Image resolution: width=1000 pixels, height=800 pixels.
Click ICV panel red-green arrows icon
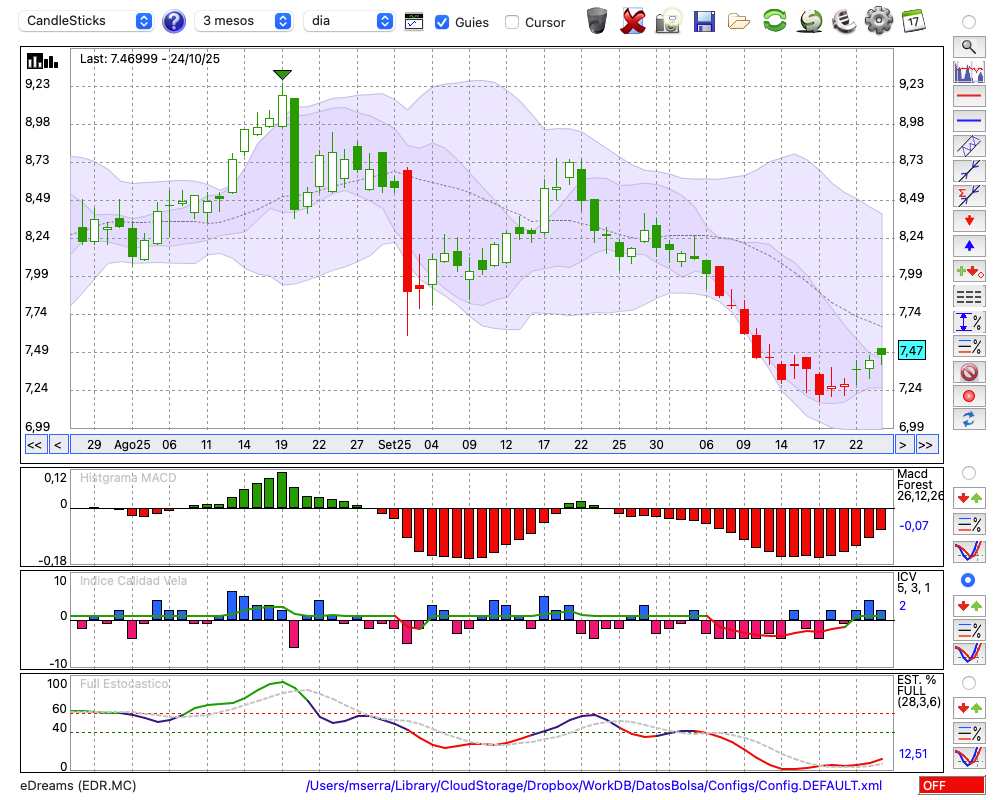click(969, 605)
